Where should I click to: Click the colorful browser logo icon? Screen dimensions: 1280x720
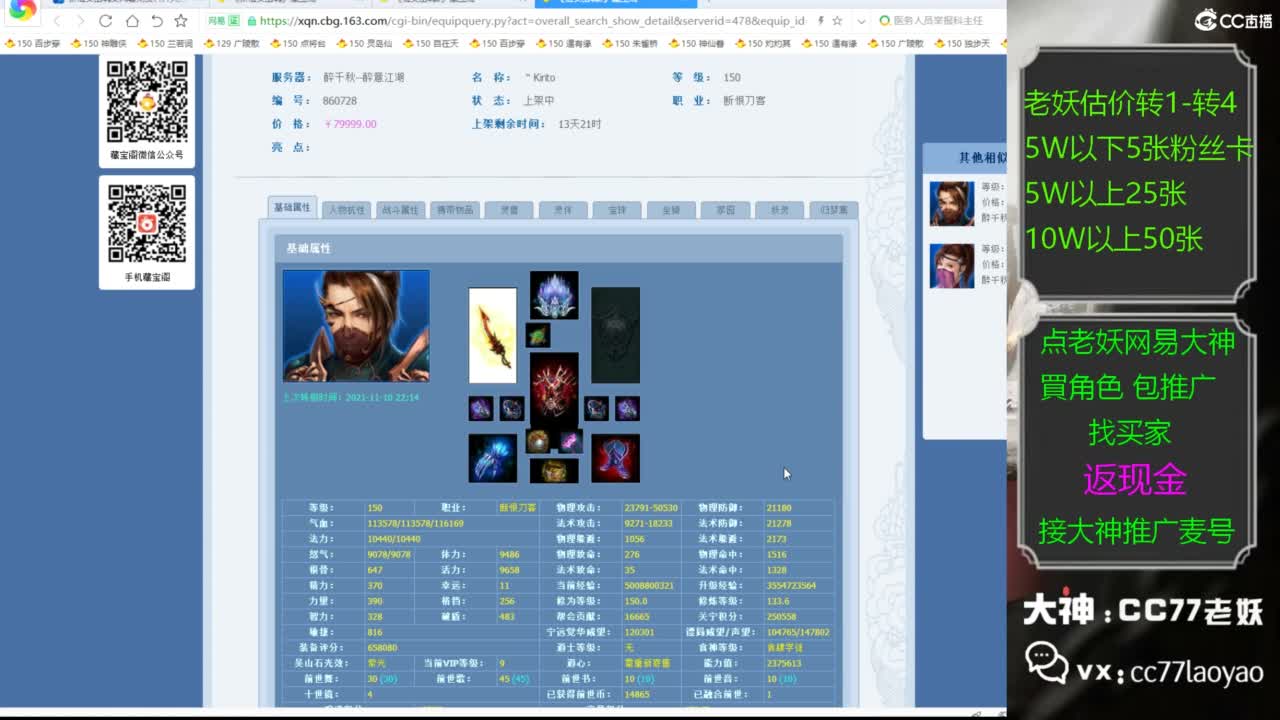22,10
